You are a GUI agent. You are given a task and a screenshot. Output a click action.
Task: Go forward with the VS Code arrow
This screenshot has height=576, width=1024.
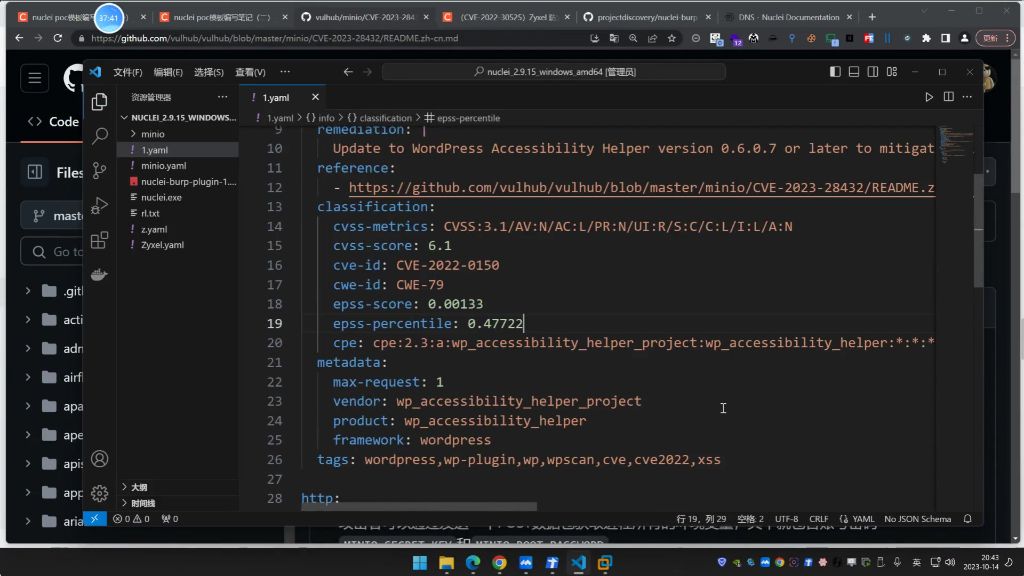click(x=367, y=72)
